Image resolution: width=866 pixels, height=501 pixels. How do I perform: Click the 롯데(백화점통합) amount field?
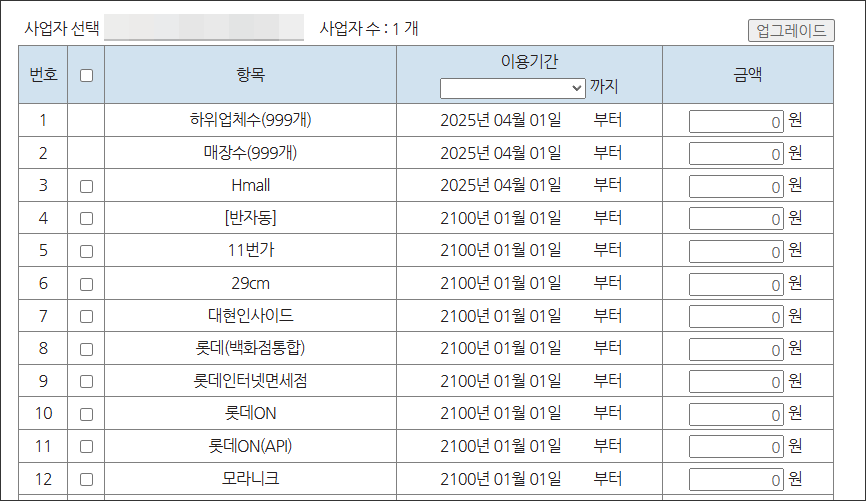coord(736,349)
